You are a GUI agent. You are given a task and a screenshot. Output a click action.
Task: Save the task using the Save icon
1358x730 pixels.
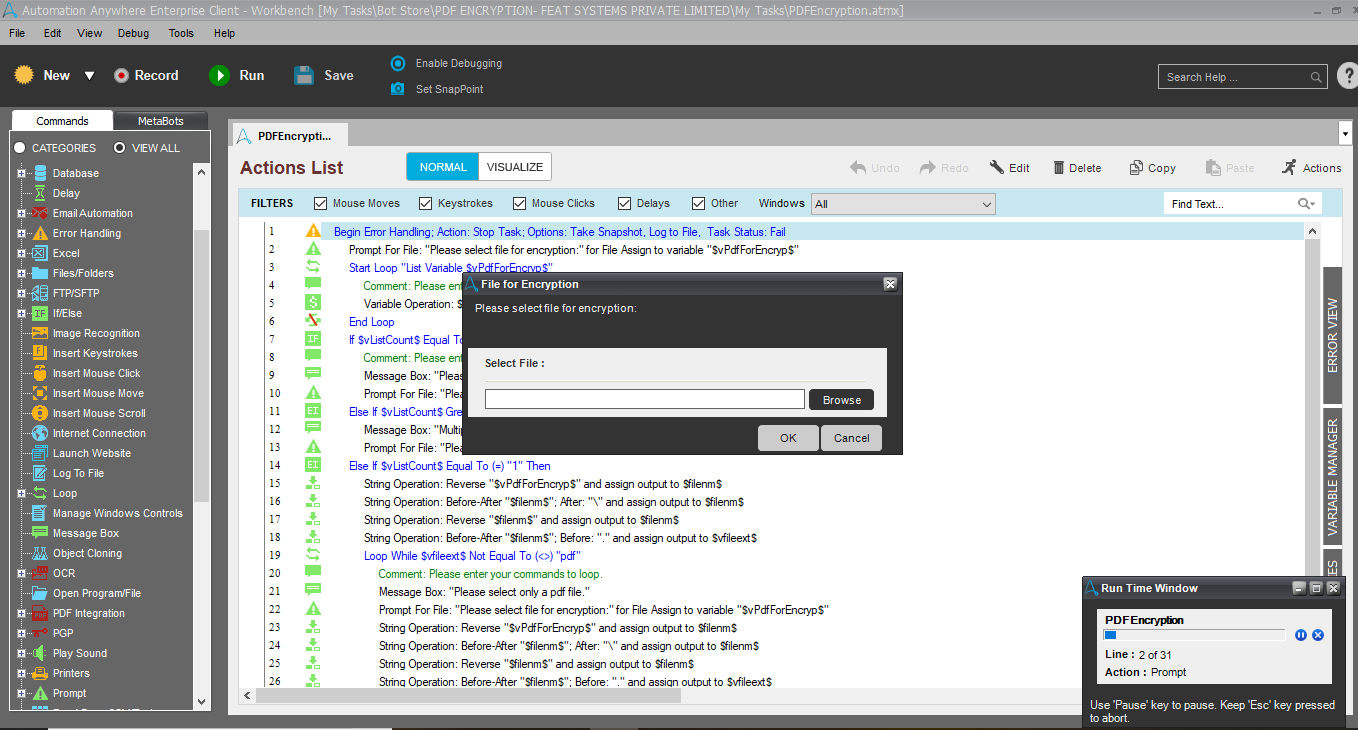coord(304,75)
